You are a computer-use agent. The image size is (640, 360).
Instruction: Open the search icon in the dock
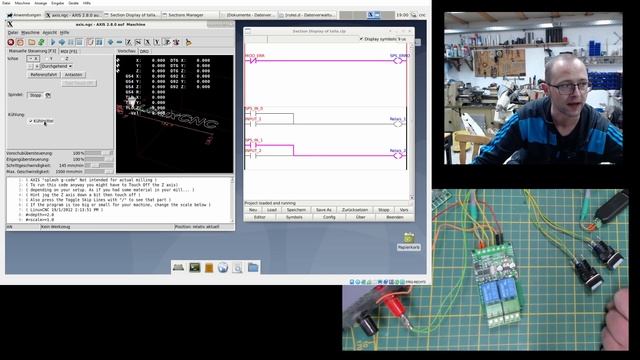[238, 268]
